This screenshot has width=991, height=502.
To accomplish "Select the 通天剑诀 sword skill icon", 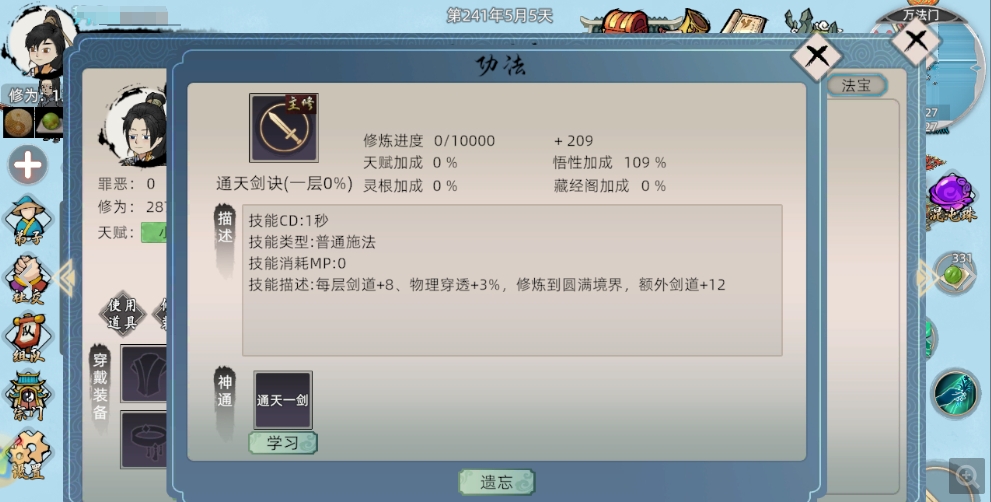I will pos(284,128).
